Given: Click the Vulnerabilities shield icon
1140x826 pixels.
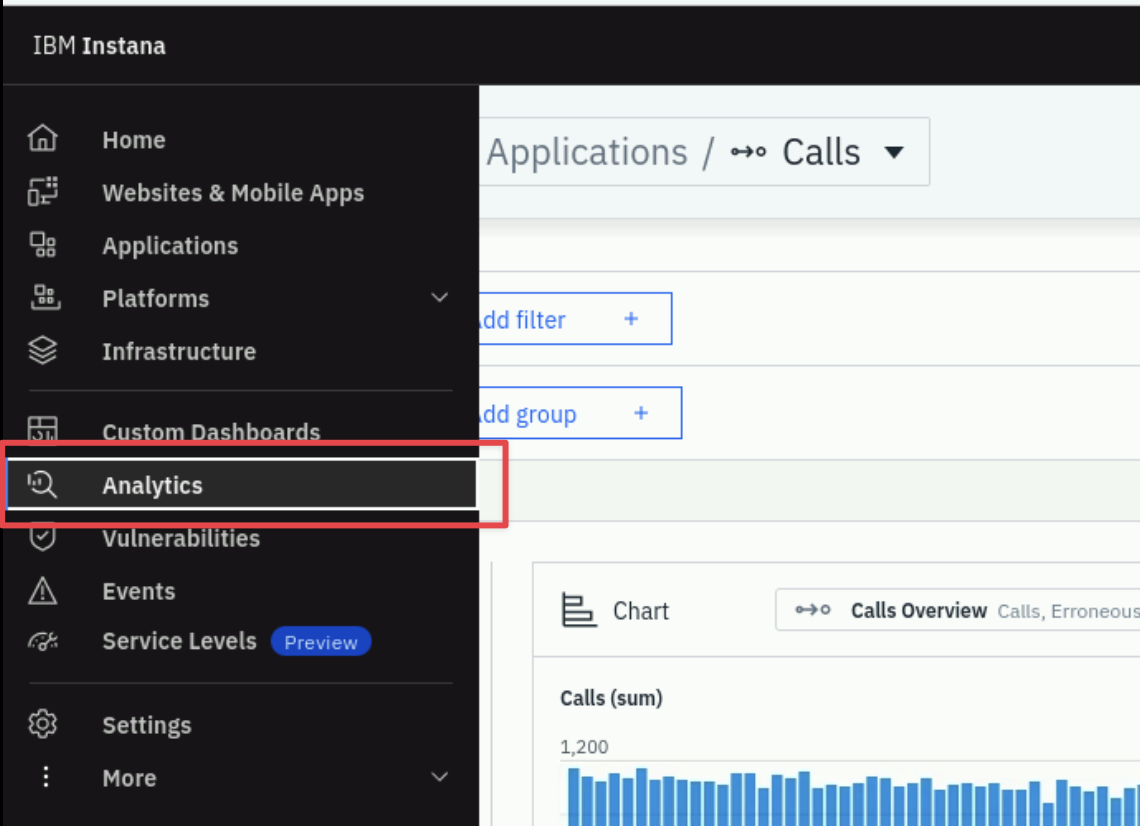Looking at the screenshot, I should pos(42,538).
